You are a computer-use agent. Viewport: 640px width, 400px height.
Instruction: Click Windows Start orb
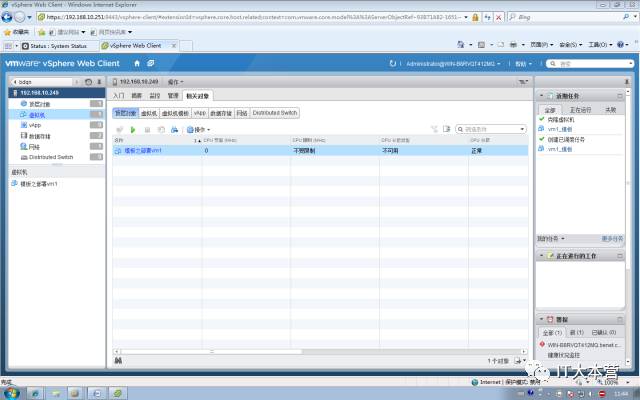(x=11, y=393)
